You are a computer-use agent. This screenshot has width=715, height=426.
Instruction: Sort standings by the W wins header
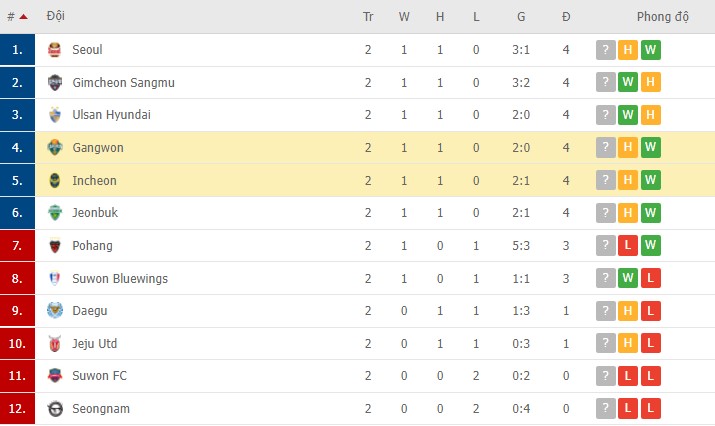tap(404, 17)
